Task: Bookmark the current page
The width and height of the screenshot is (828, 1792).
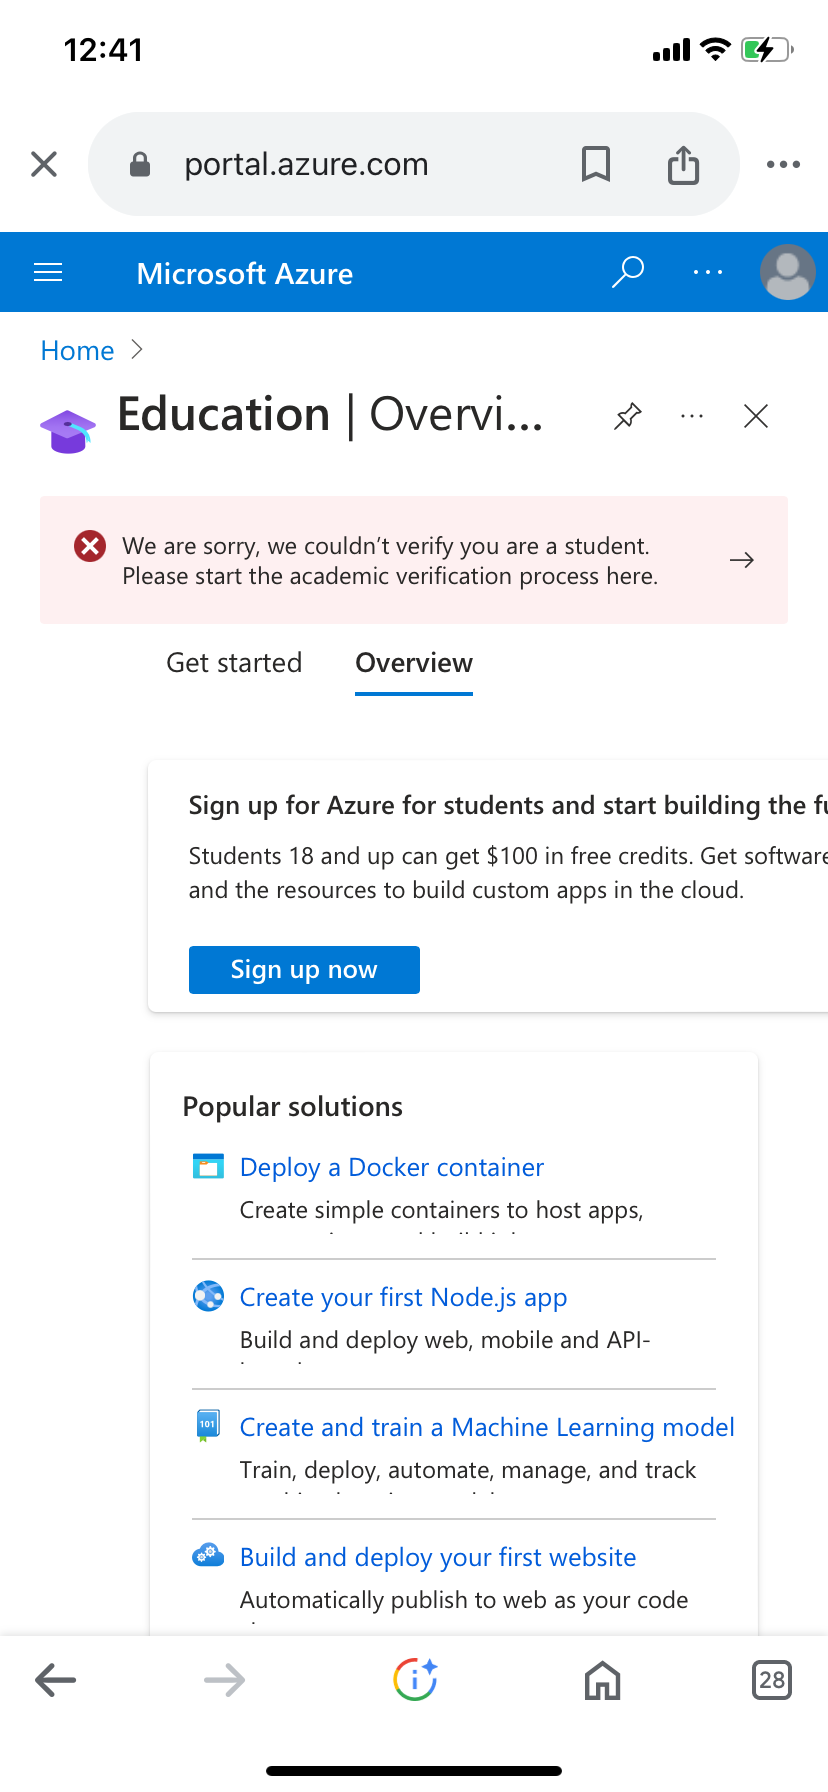Action: coord(596,164)
